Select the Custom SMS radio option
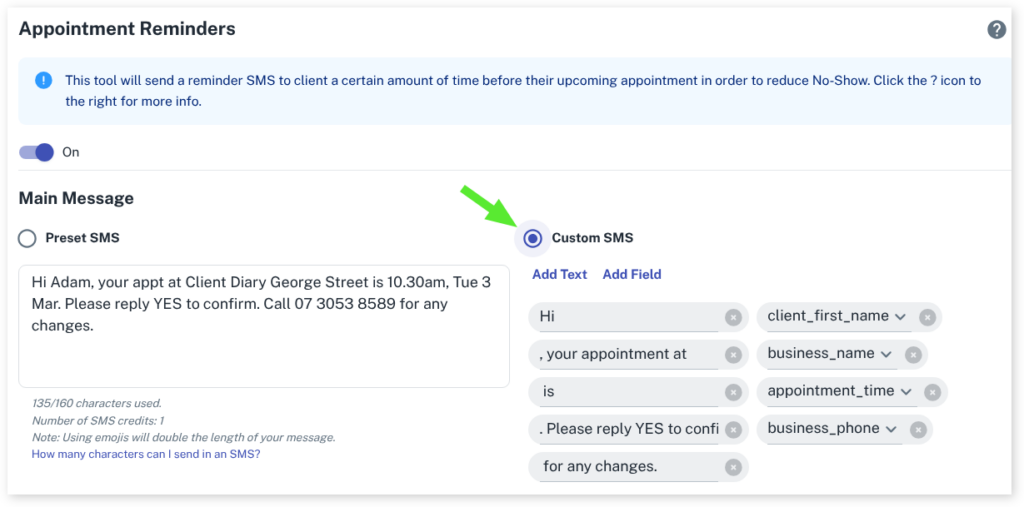1024x507 pixels. point(533,238)
